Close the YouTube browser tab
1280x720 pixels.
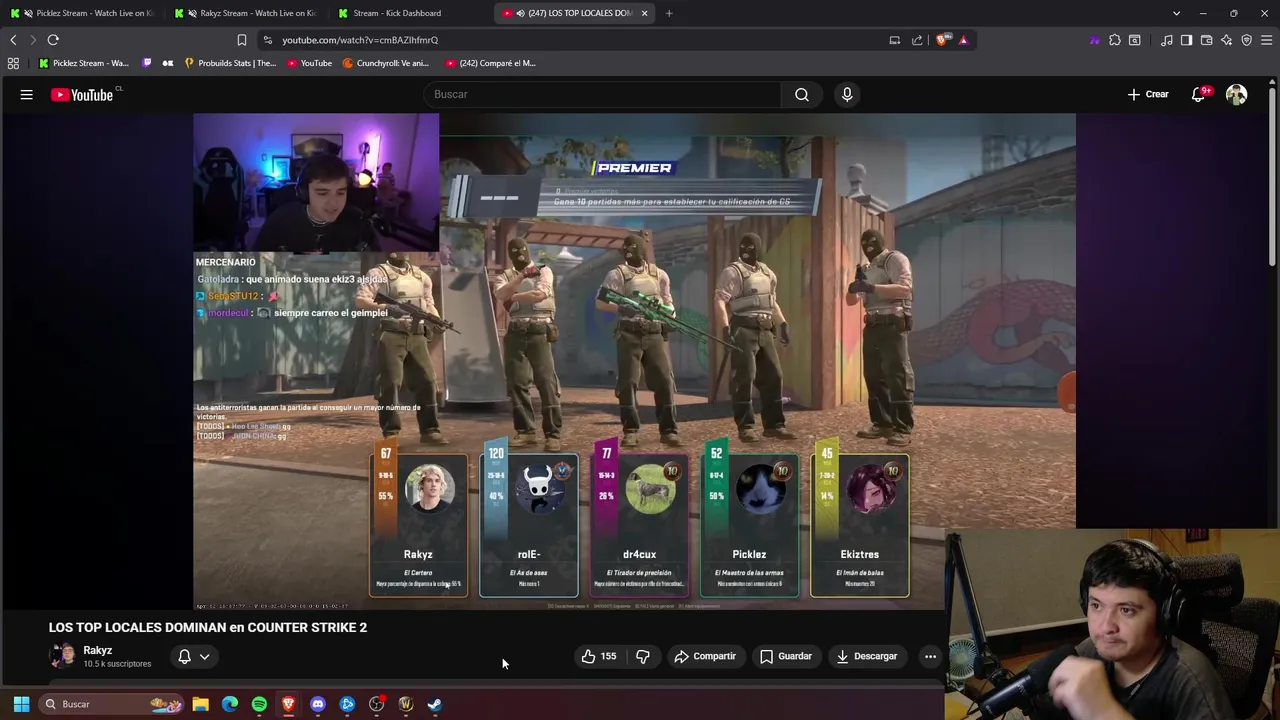[x=644, y=13]
